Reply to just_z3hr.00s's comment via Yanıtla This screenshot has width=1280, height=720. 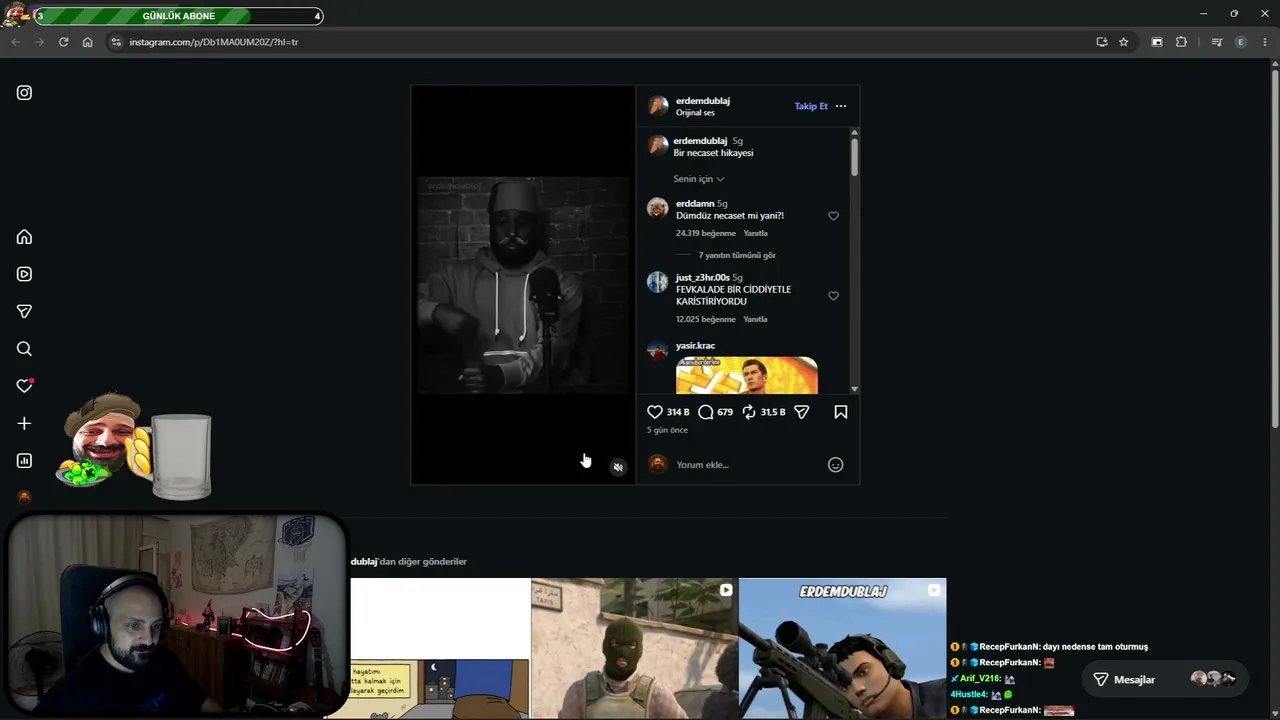pos(756,319)
